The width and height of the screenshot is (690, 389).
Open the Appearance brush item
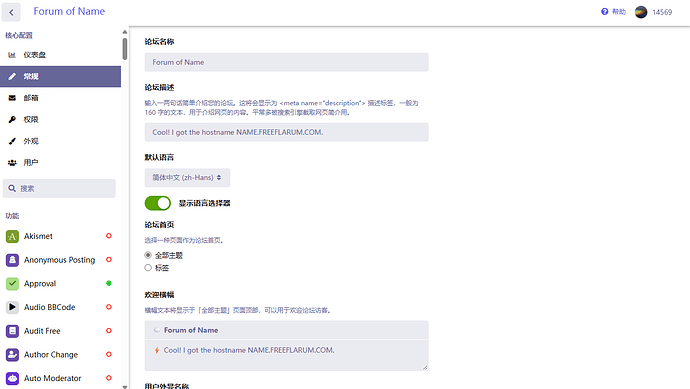(60, 141)
